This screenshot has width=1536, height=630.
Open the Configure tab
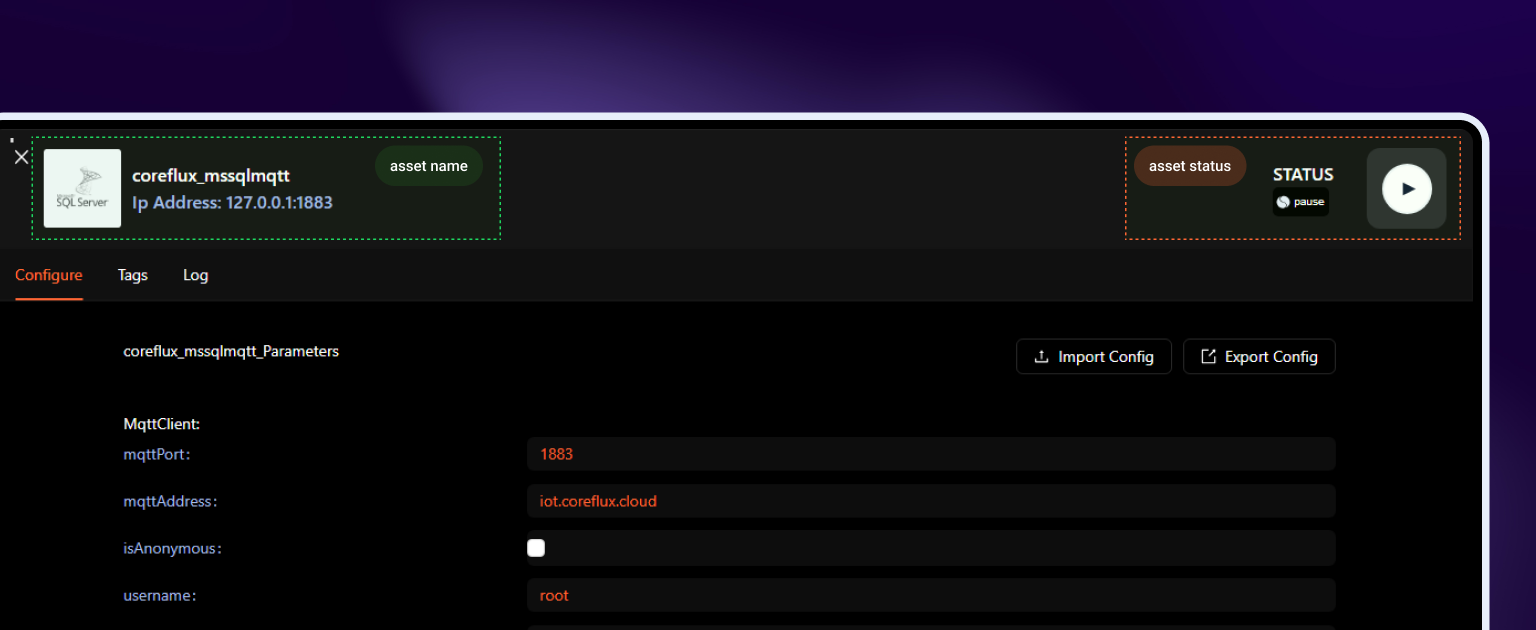point(49,275)
